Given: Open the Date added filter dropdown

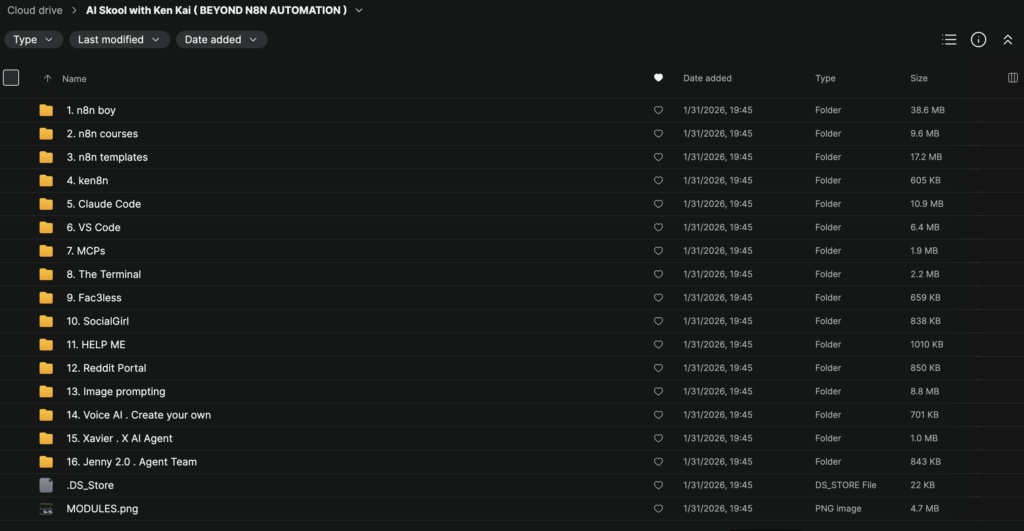Looking at the screenshot, I should tap(221, 40).
